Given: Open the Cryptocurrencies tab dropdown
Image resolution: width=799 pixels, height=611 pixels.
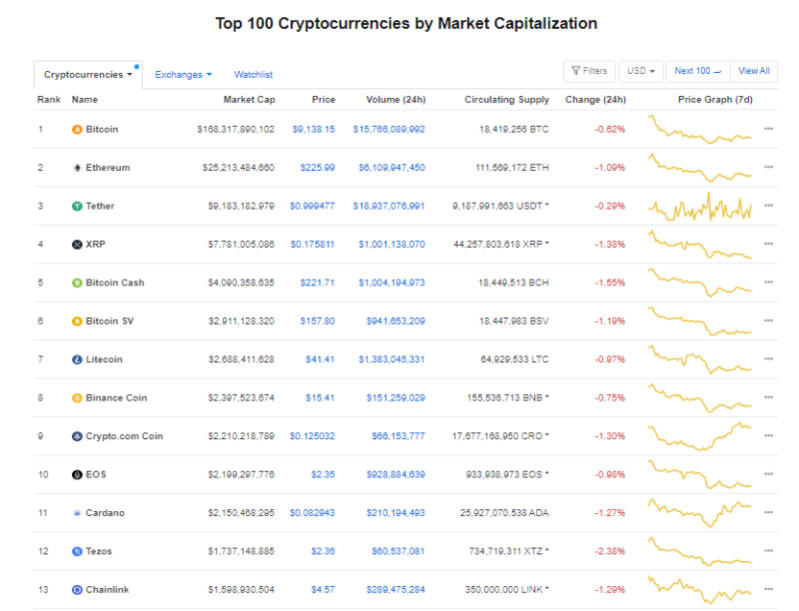Looking at the screenshot, I should point(88,74).
